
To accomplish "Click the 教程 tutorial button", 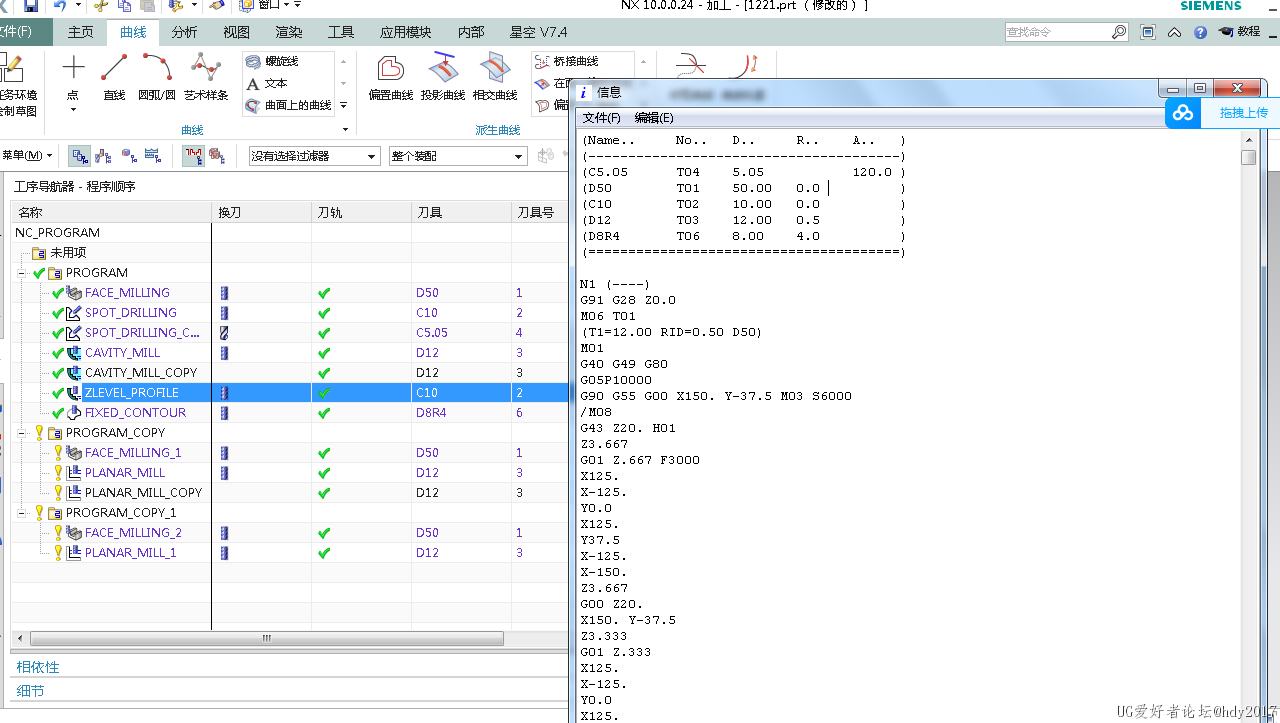I will coord(1240,32).
